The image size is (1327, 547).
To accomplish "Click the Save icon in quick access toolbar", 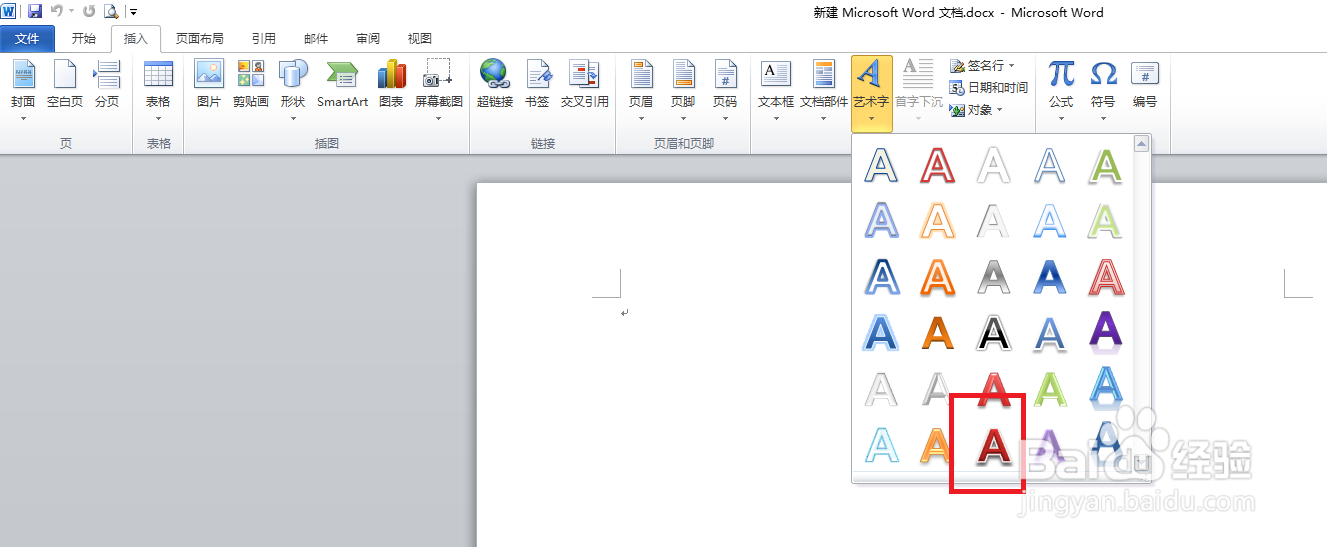I will [35, 11].
